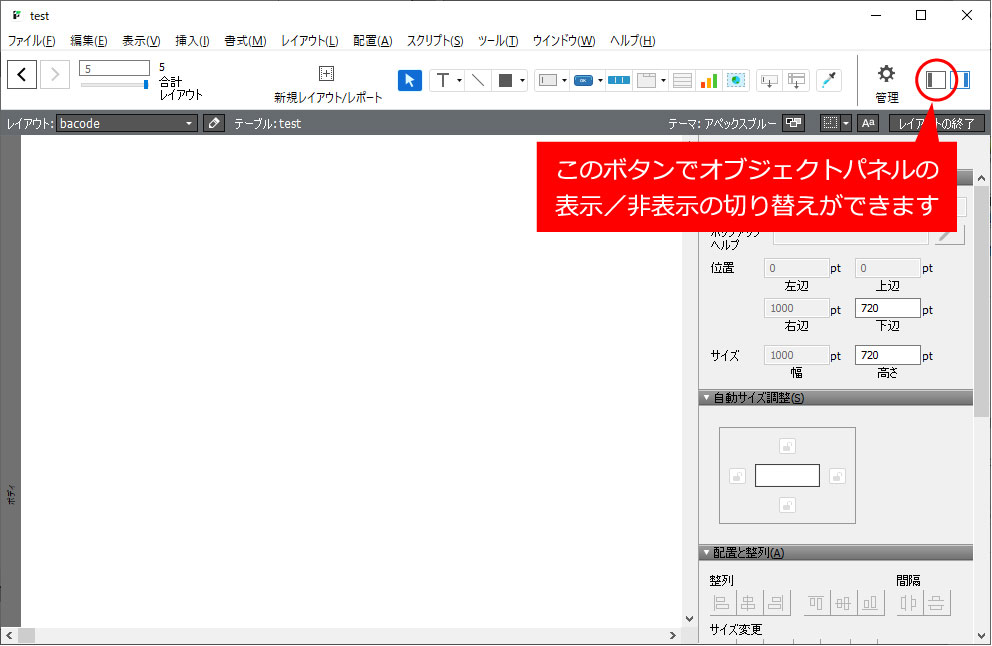Screen dimensions: 992x646
Task: Select the Button tool
Action: [583, 80]
